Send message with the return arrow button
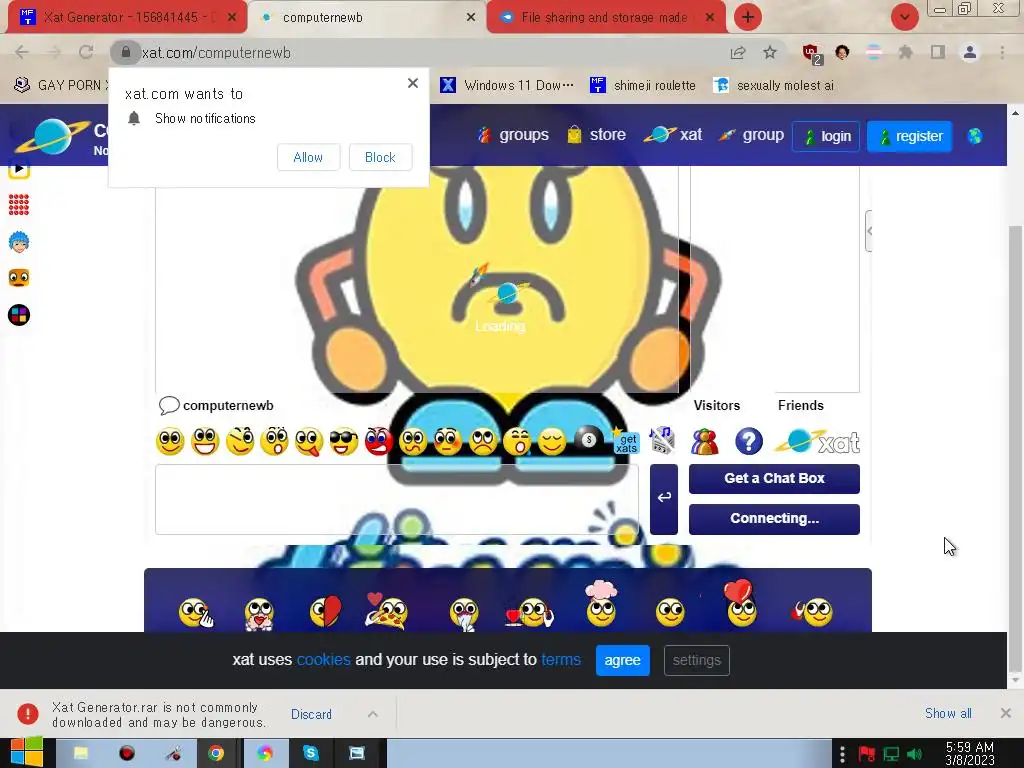Viewport: 1024px width, 768px height. point(664,499)
